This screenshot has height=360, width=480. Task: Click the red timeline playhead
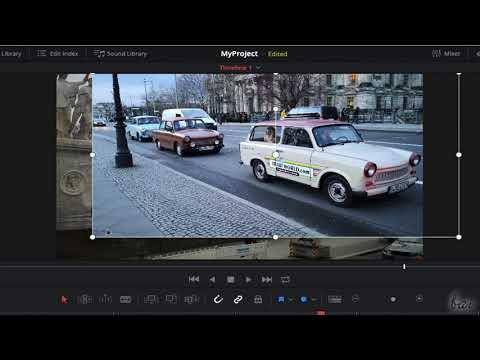click(x=320, y=312)
